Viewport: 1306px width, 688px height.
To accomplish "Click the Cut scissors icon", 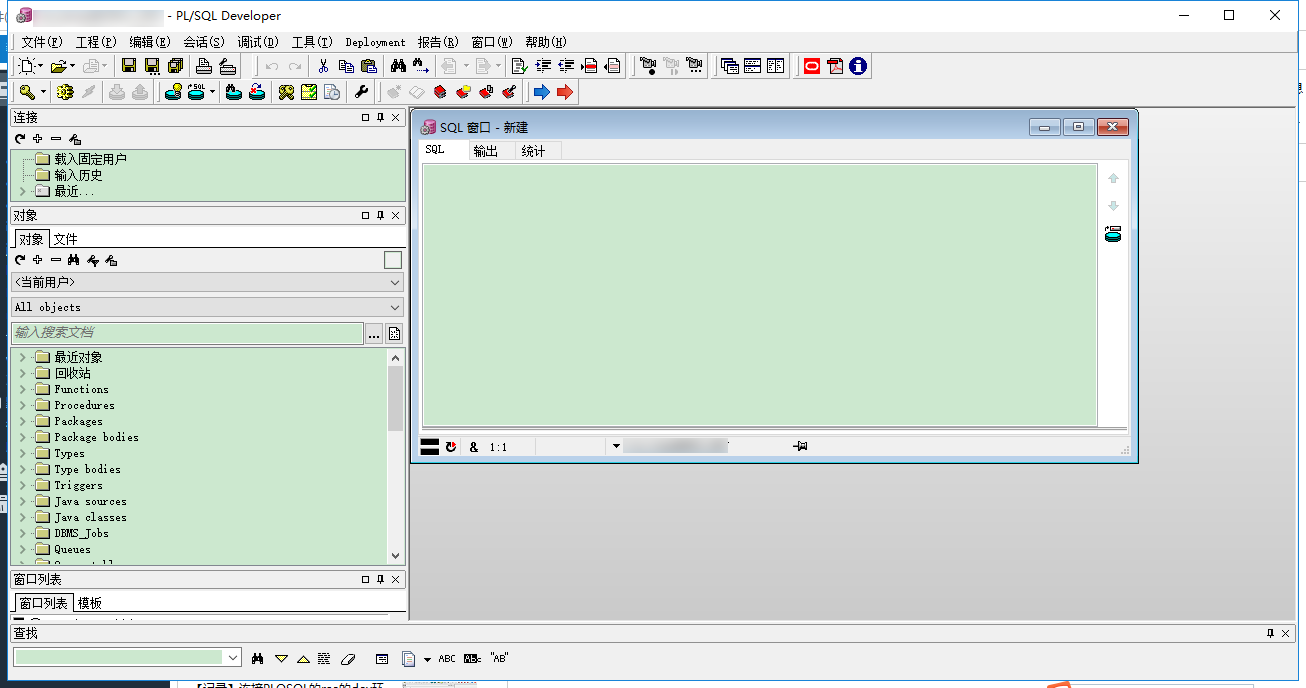I will [x=323, y=66].
